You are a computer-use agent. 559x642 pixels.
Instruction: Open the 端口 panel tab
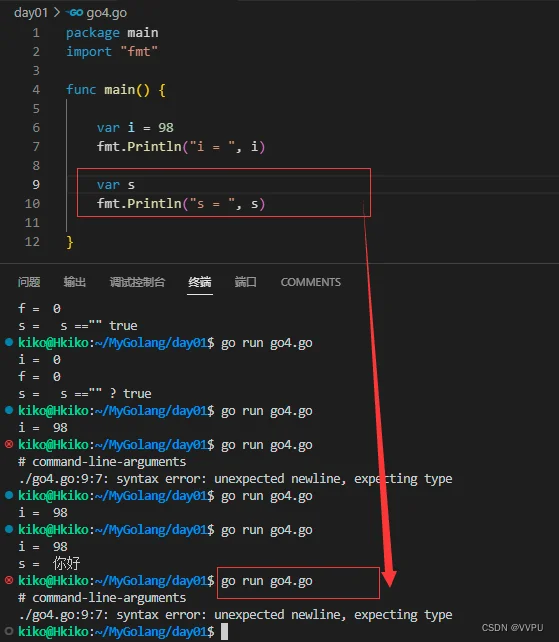pos(245,282)
